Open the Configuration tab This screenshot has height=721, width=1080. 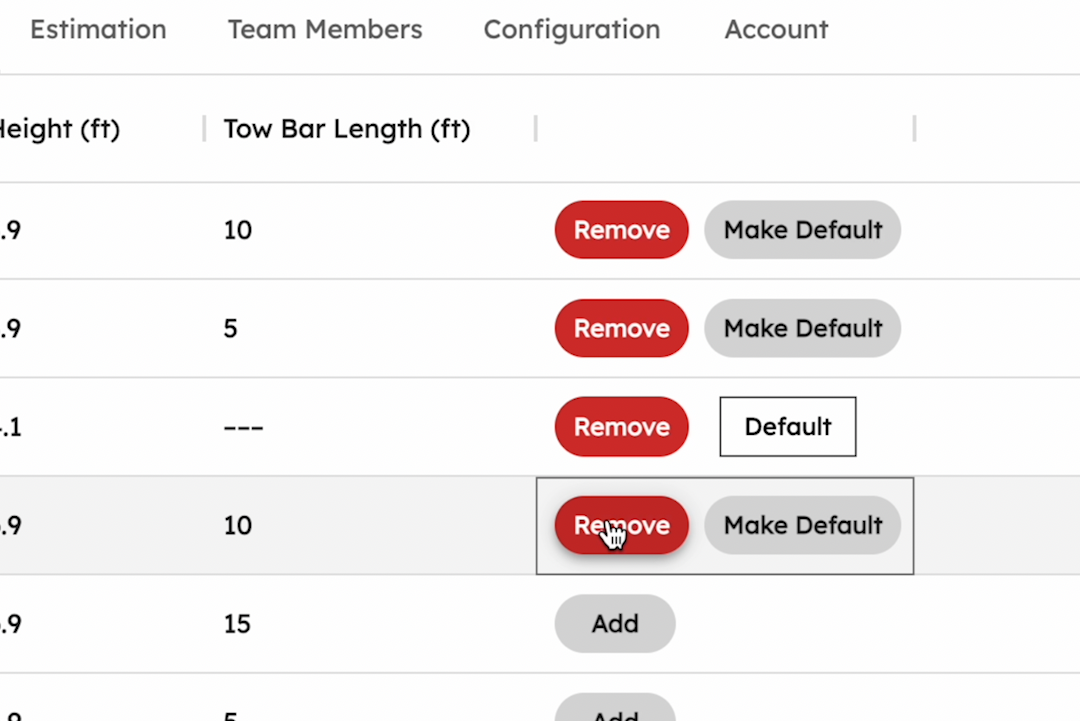(572, 30)
